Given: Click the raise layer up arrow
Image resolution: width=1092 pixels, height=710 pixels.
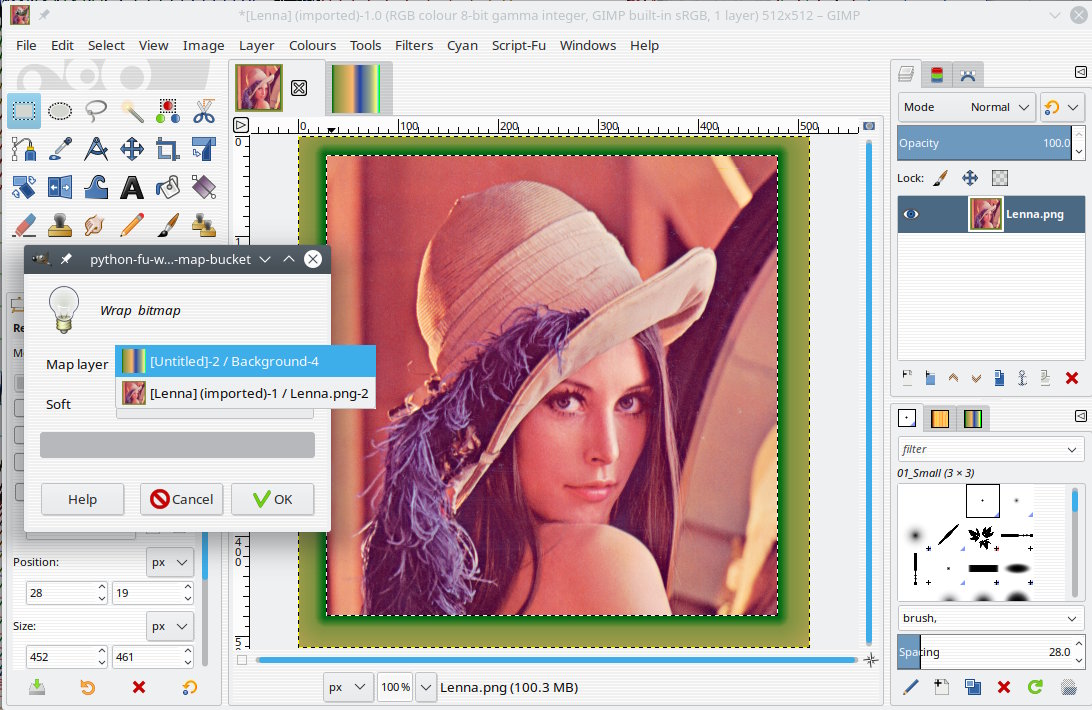Looking at the screenshot, I should [x=953, y=378].
